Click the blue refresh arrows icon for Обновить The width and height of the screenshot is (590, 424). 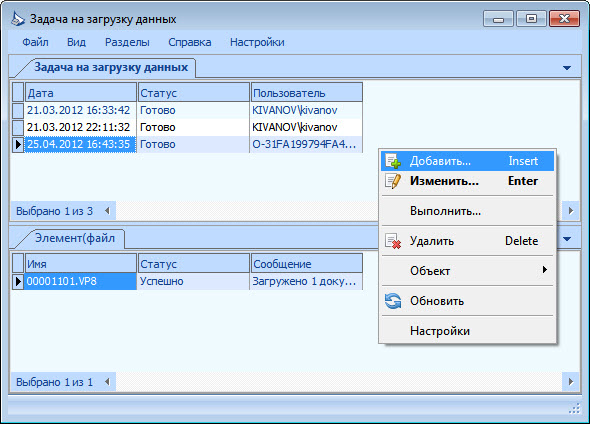coord(393,301)
